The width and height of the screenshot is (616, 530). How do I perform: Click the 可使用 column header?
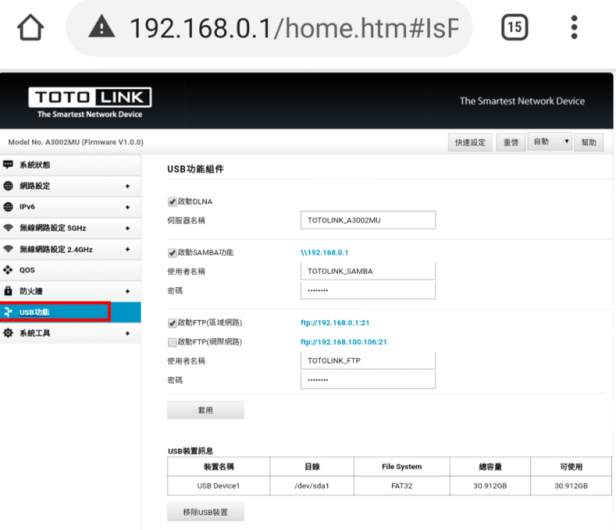pos(571,467)
